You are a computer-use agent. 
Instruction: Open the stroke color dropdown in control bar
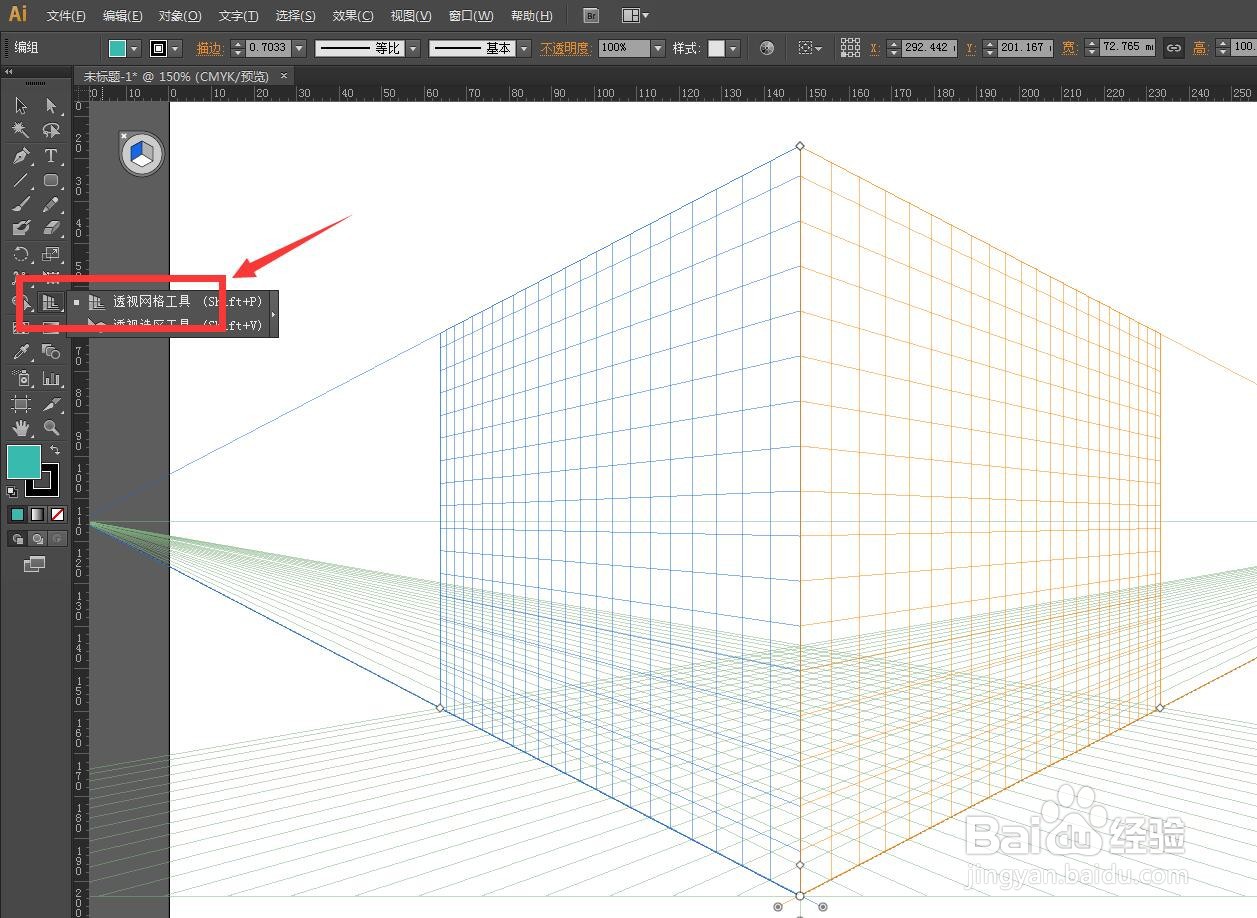(x=176, y=48)
